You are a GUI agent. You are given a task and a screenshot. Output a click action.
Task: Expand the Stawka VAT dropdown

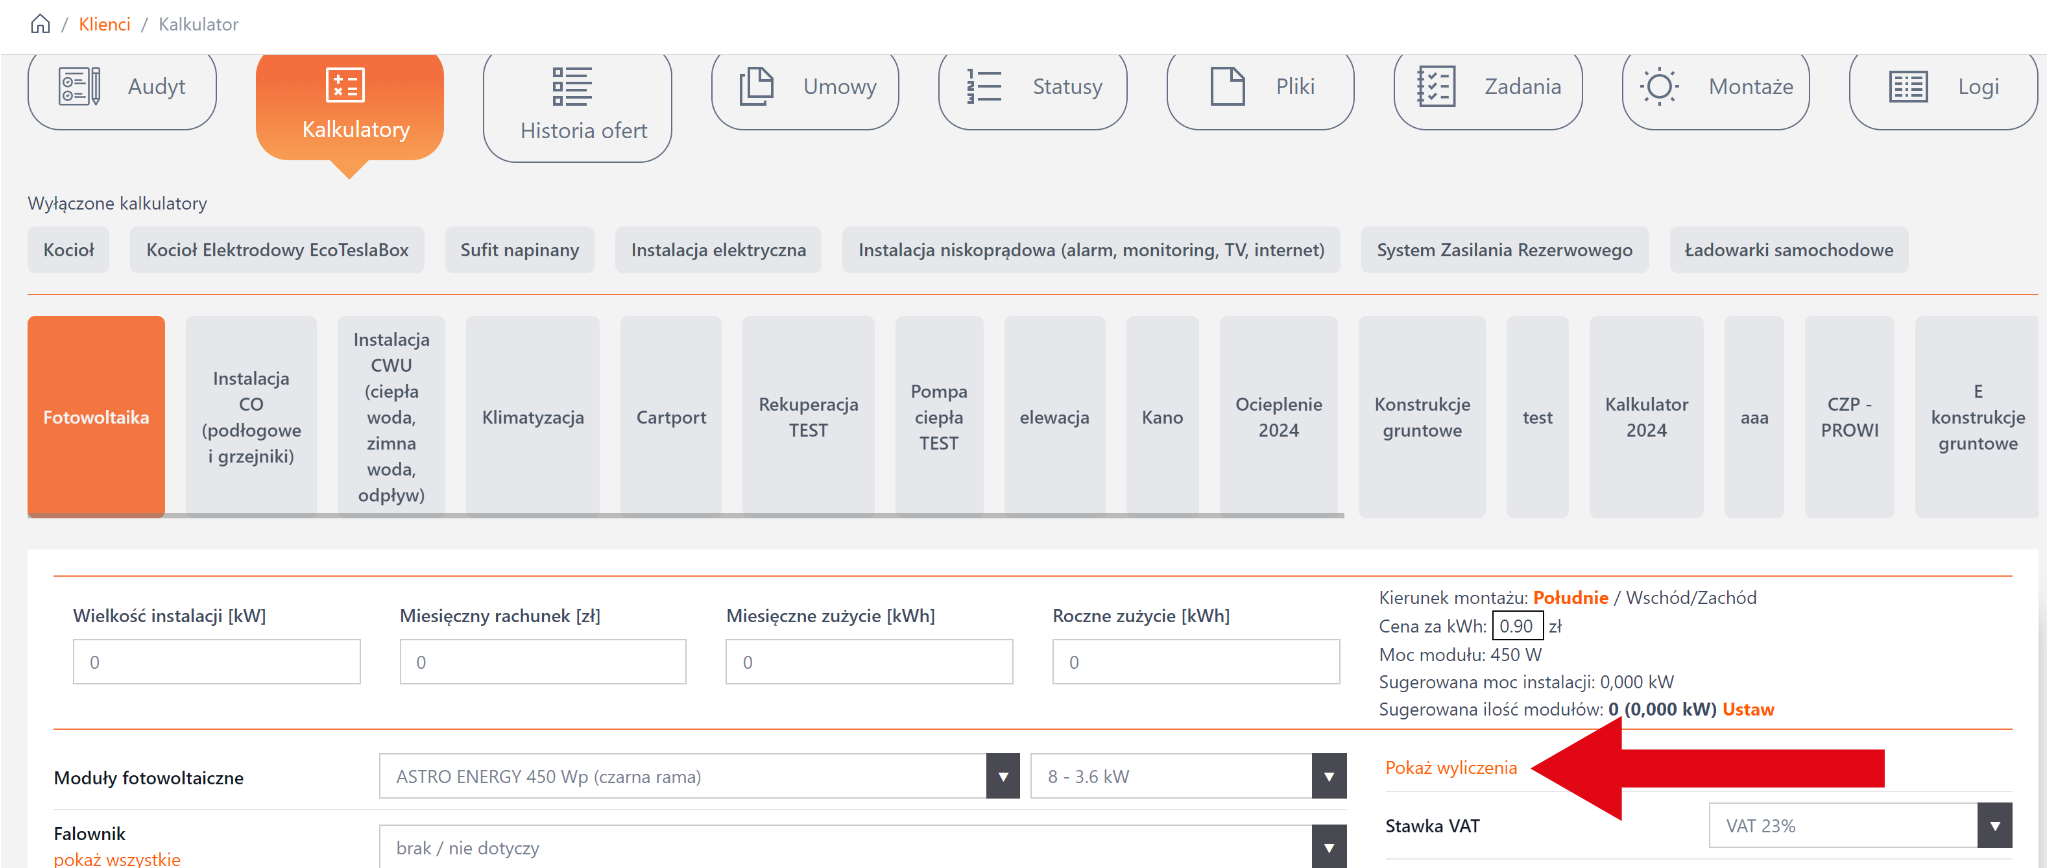click(x=1994, y=826)
